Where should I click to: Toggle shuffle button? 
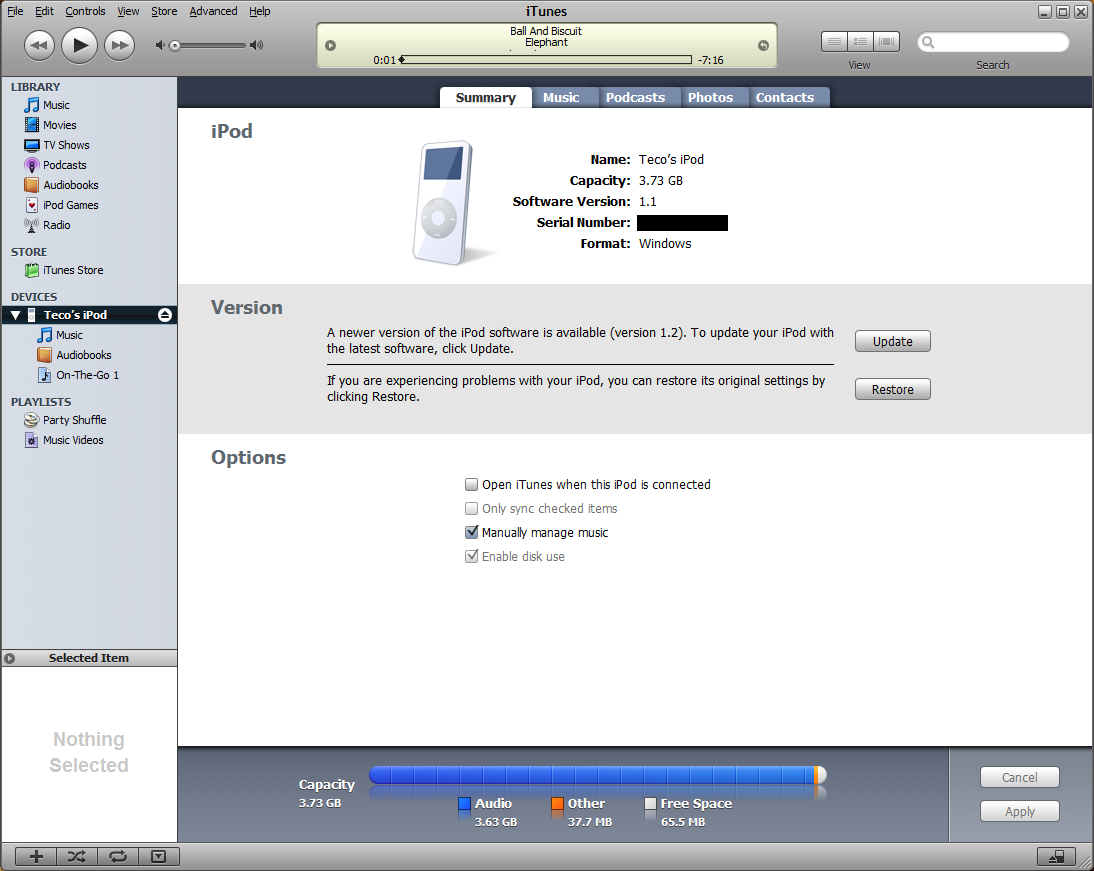tap(77, 856)
